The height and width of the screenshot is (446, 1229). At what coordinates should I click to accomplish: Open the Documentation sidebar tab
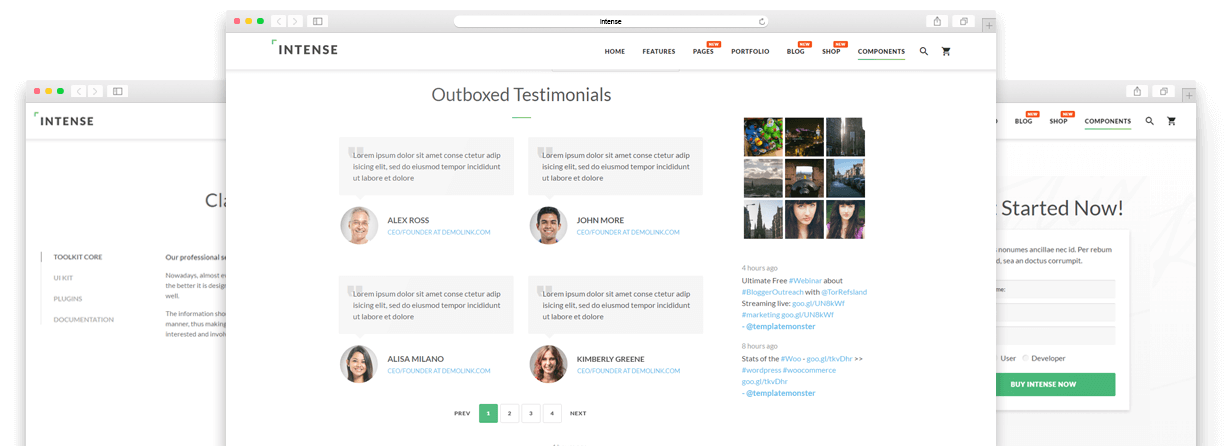[83, 320]
